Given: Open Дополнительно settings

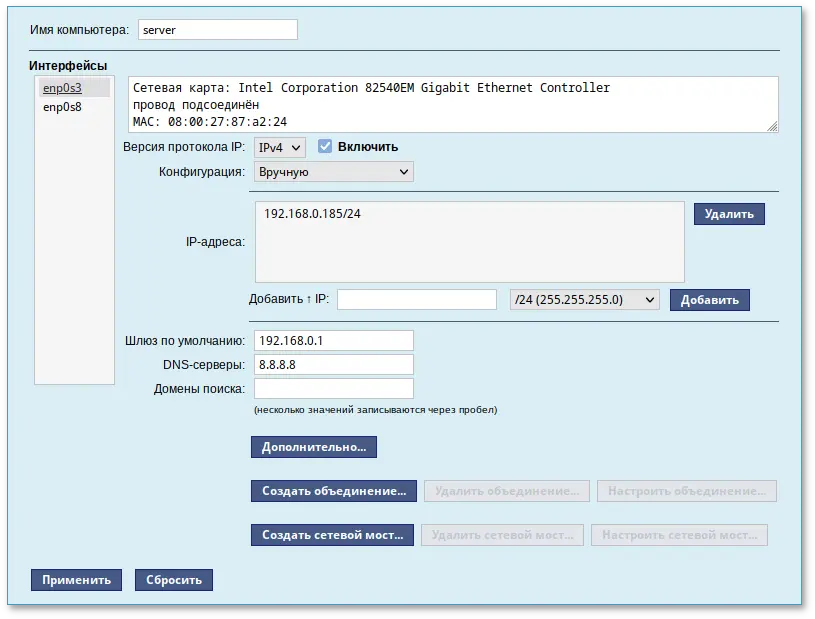Looking at the screenshot, I should pos(313,446).
